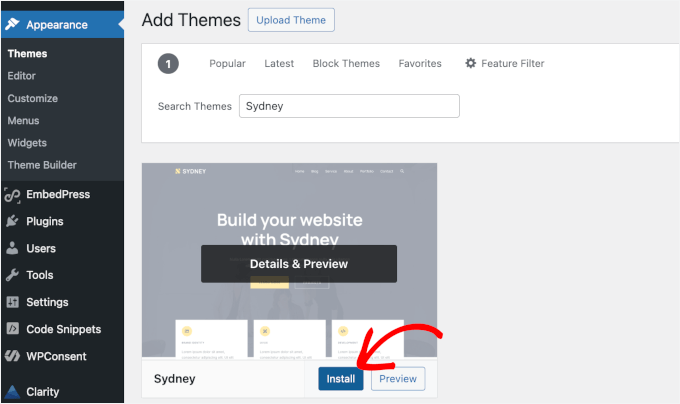The height and width of the screenshot is (404, 680).
Task: Click the Tools wrench icon
Action: (x=12, y=275)
